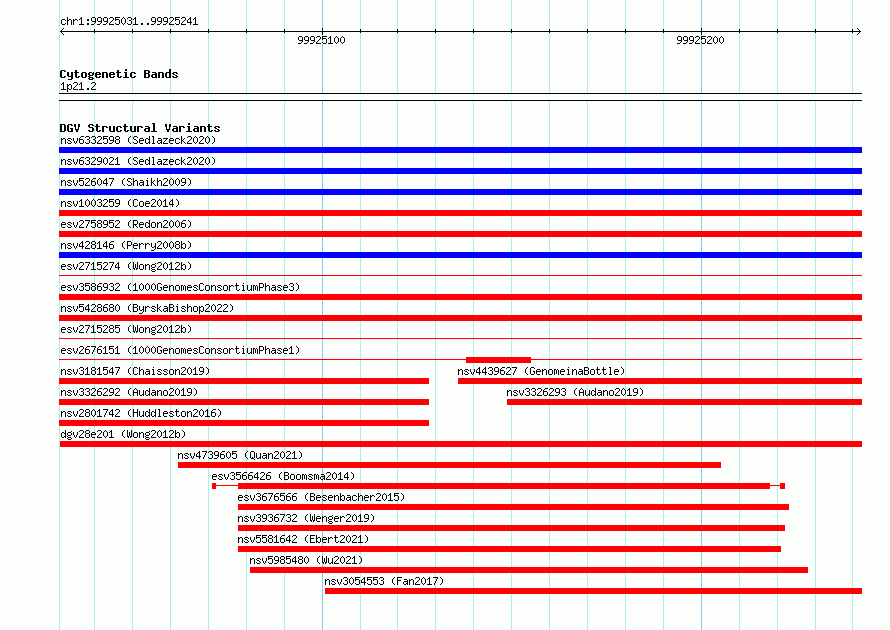
Task: Open variant esv3586932 (1000GenomesConsortiumPhase3)
Action: pyautogui.click(x=180, y=287)
